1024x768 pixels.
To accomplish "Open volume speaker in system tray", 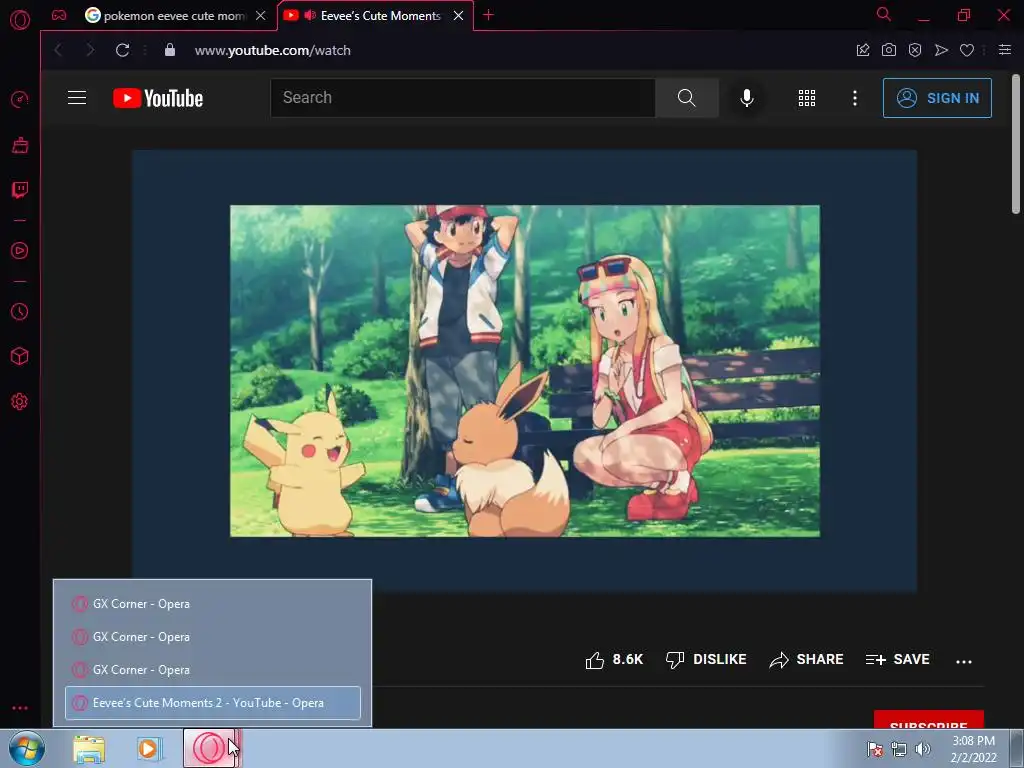I will (x=923, y=749).
